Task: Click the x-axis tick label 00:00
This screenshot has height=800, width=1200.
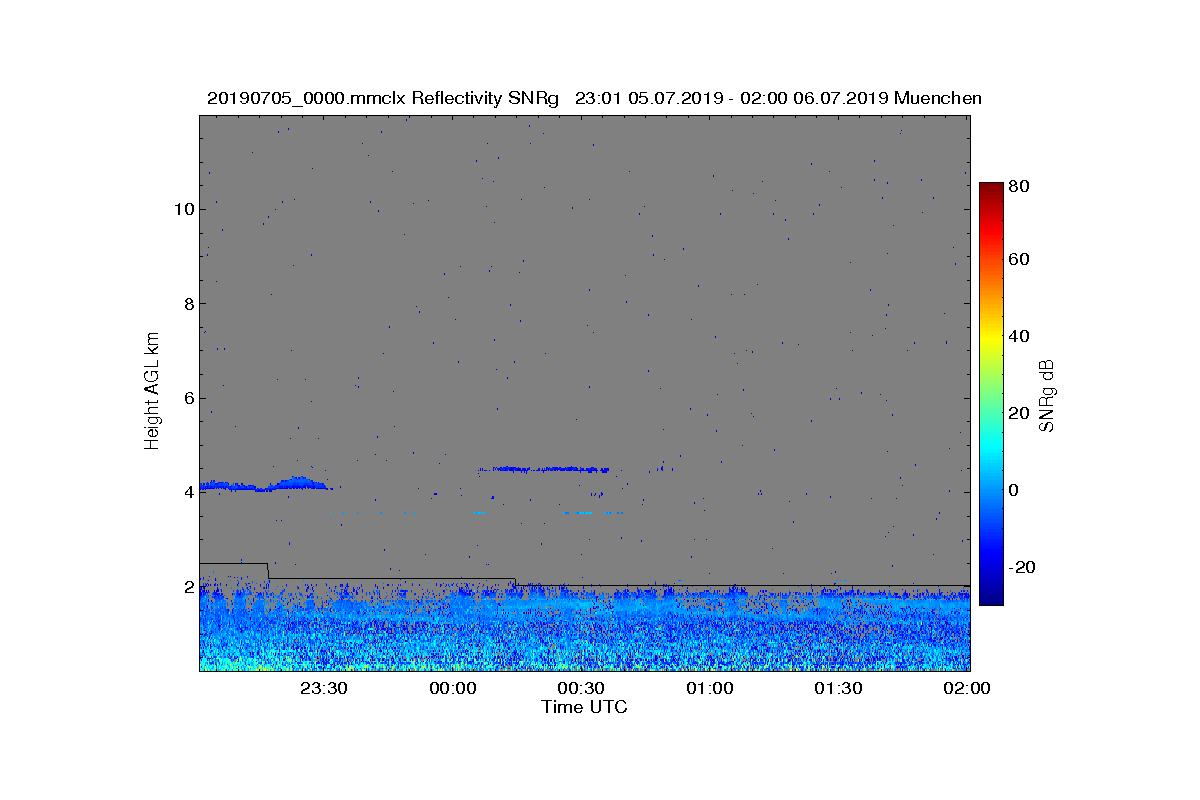Action: click(452, 688)
